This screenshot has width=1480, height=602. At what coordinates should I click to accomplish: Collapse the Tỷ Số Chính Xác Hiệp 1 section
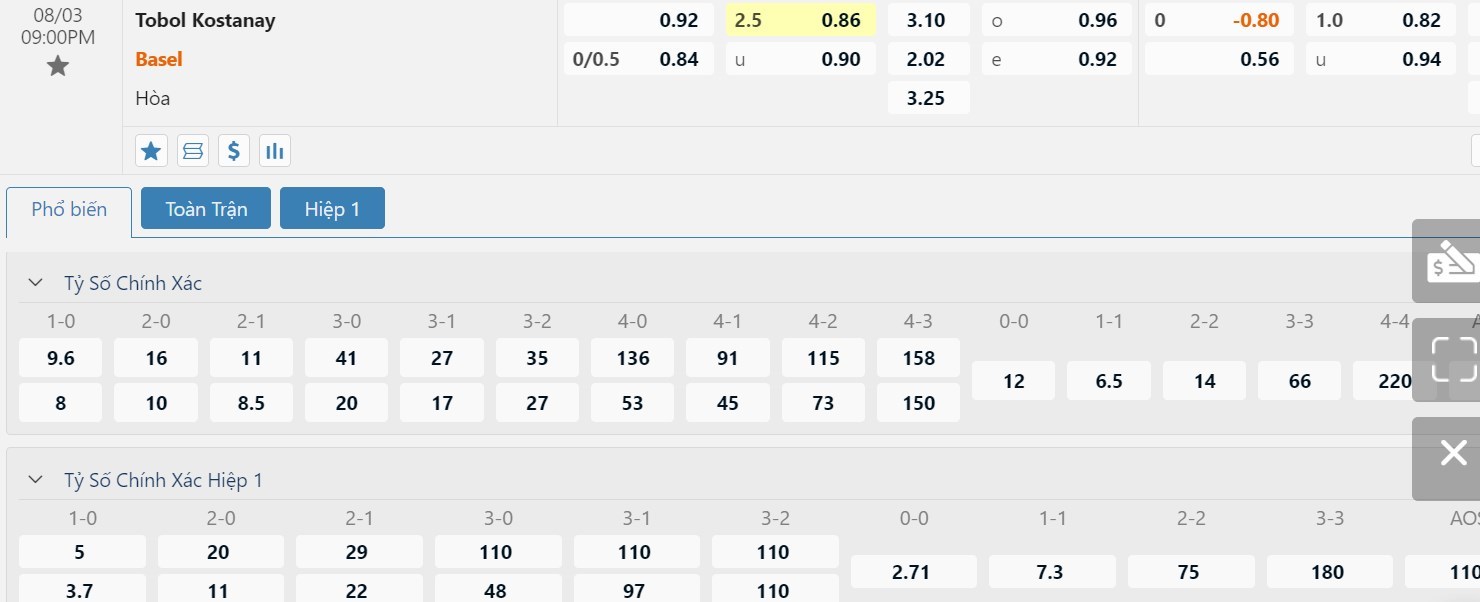point(36,480)
